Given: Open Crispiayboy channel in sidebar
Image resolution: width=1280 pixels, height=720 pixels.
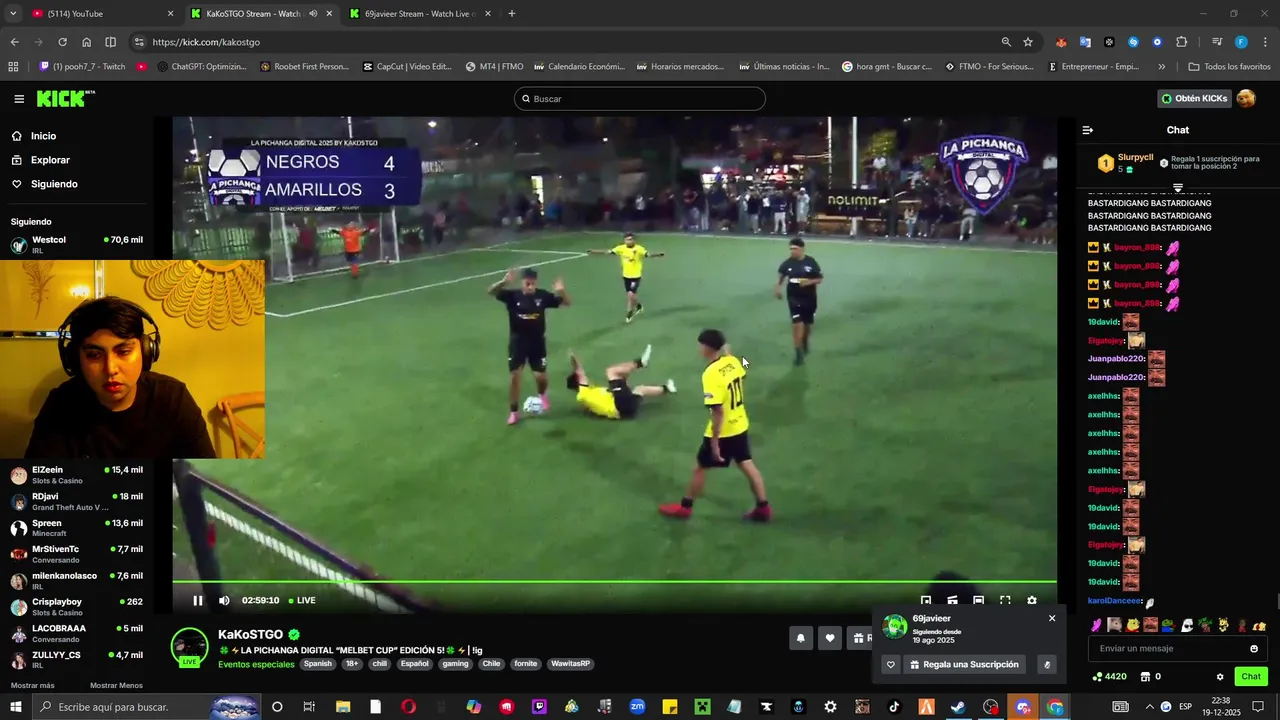Looking at the screenshot, I should click(x=77, y=607).
